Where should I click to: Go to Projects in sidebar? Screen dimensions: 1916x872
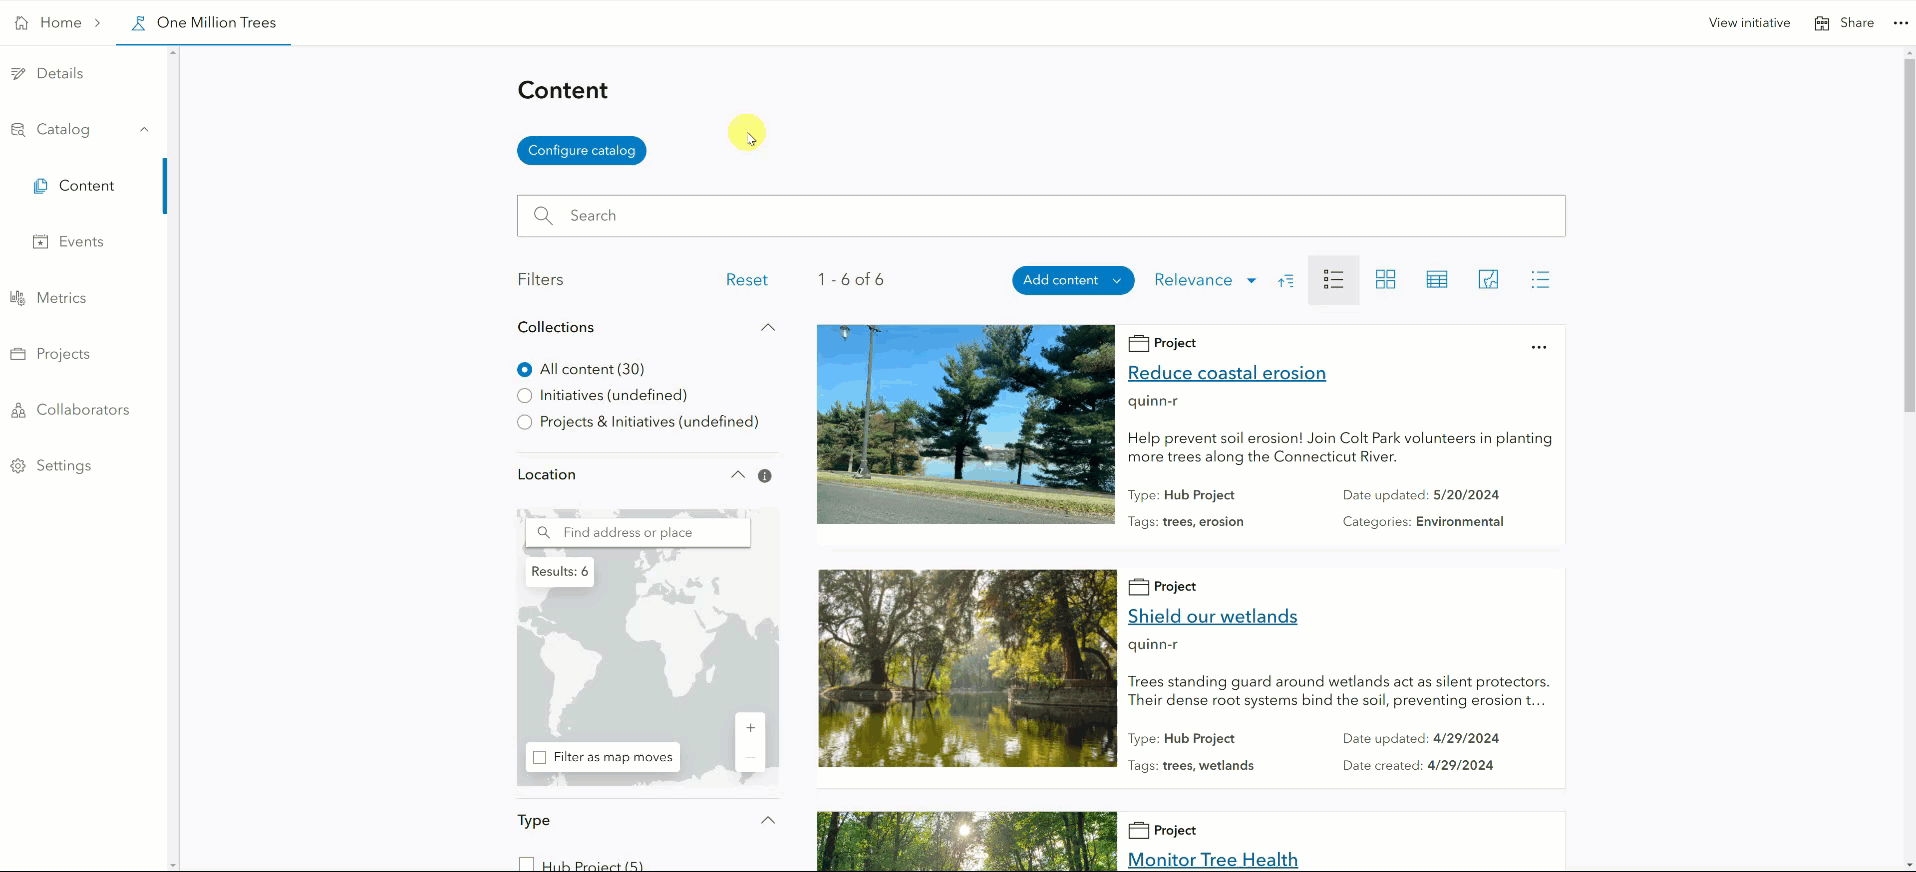[x=63, y=354]
